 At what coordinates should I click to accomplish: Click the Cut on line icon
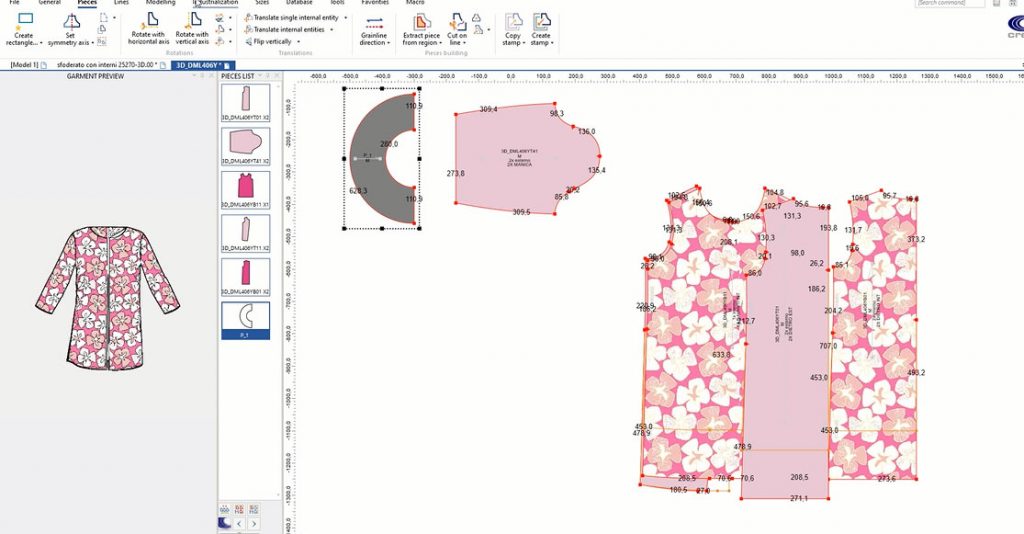click(x=457, y=22)
